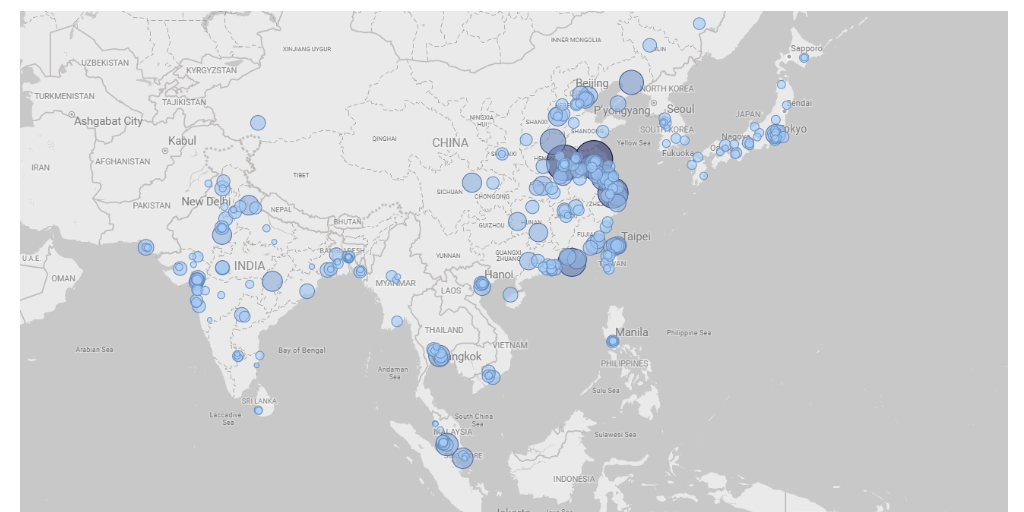
Task: Click the INNER MONGOLIA region label
Action: (x=576, y=40)
